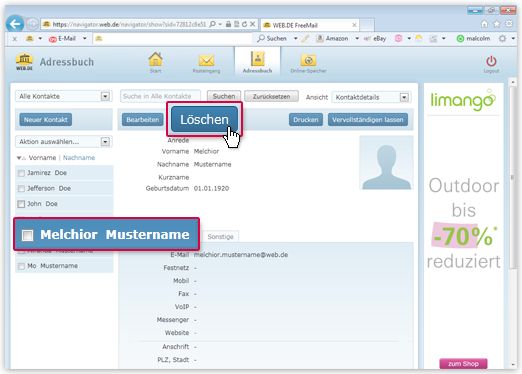522x374 pixels.
Task: Open the Kontaktdetails Ansicht dropdown
Action: [371, 97]
